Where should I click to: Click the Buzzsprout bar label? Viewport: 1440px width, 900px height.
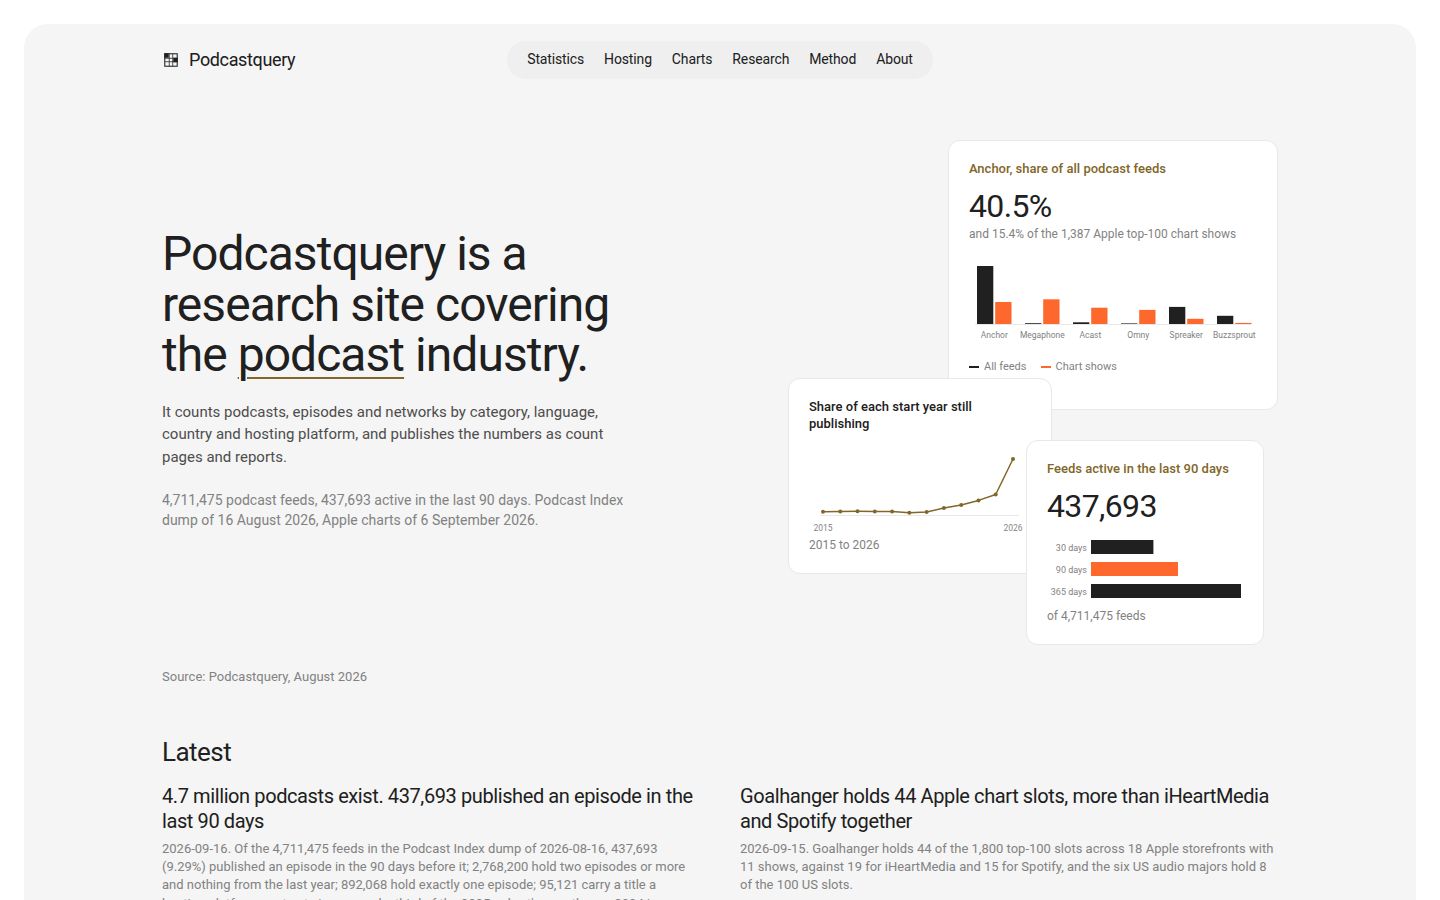pos(1234,335)
